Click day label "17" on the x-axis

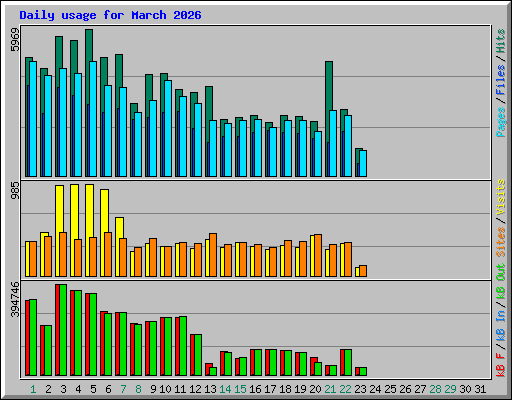click(x=270, y=389)
